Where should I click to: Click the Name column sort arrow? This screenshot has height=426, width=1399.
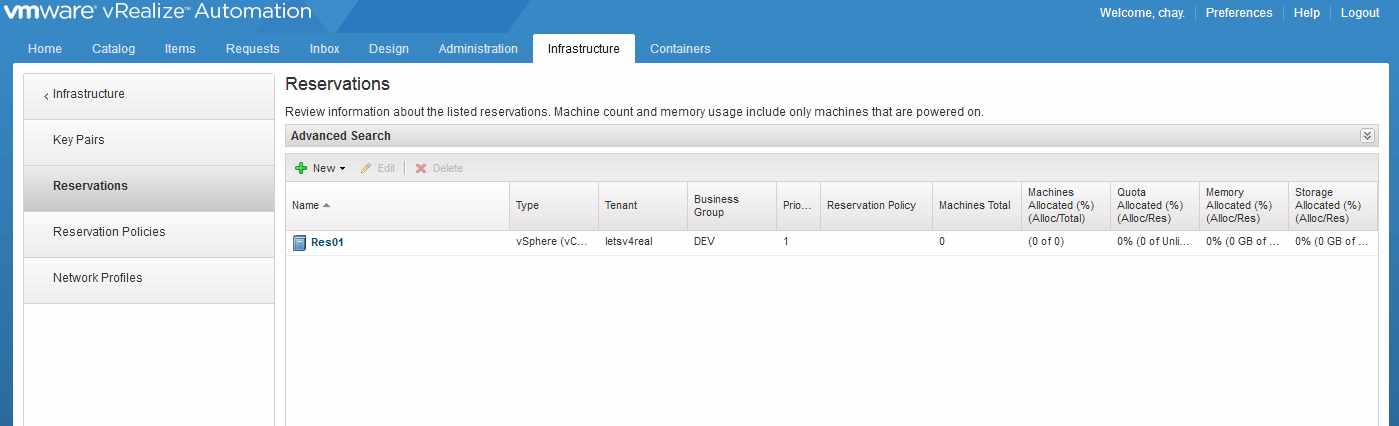click(x=327, y=205)
